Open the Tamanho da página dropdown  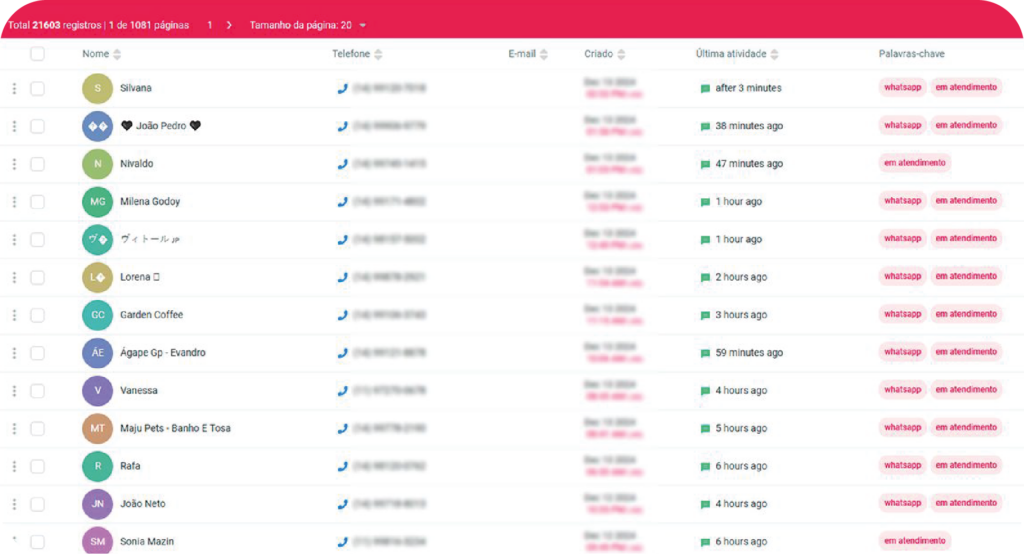(308, 25)
